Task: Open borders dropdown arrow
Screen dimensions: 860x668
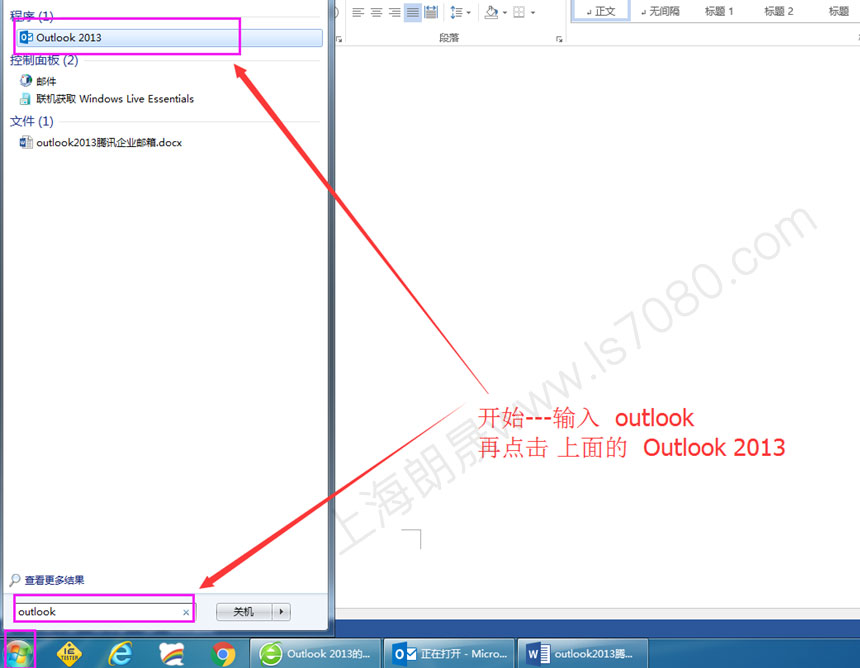Action: [533, 12]
